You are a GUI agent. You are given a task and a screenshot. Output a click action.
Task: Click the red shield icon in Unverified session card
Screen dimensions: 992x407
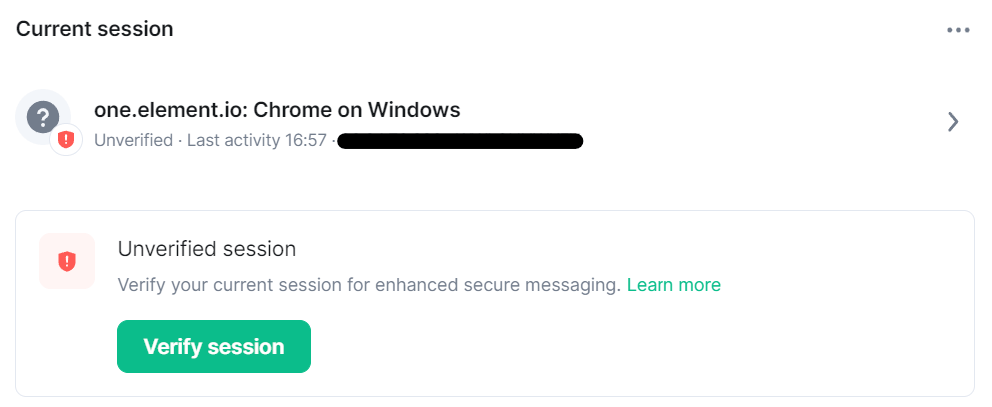(66, 261)
